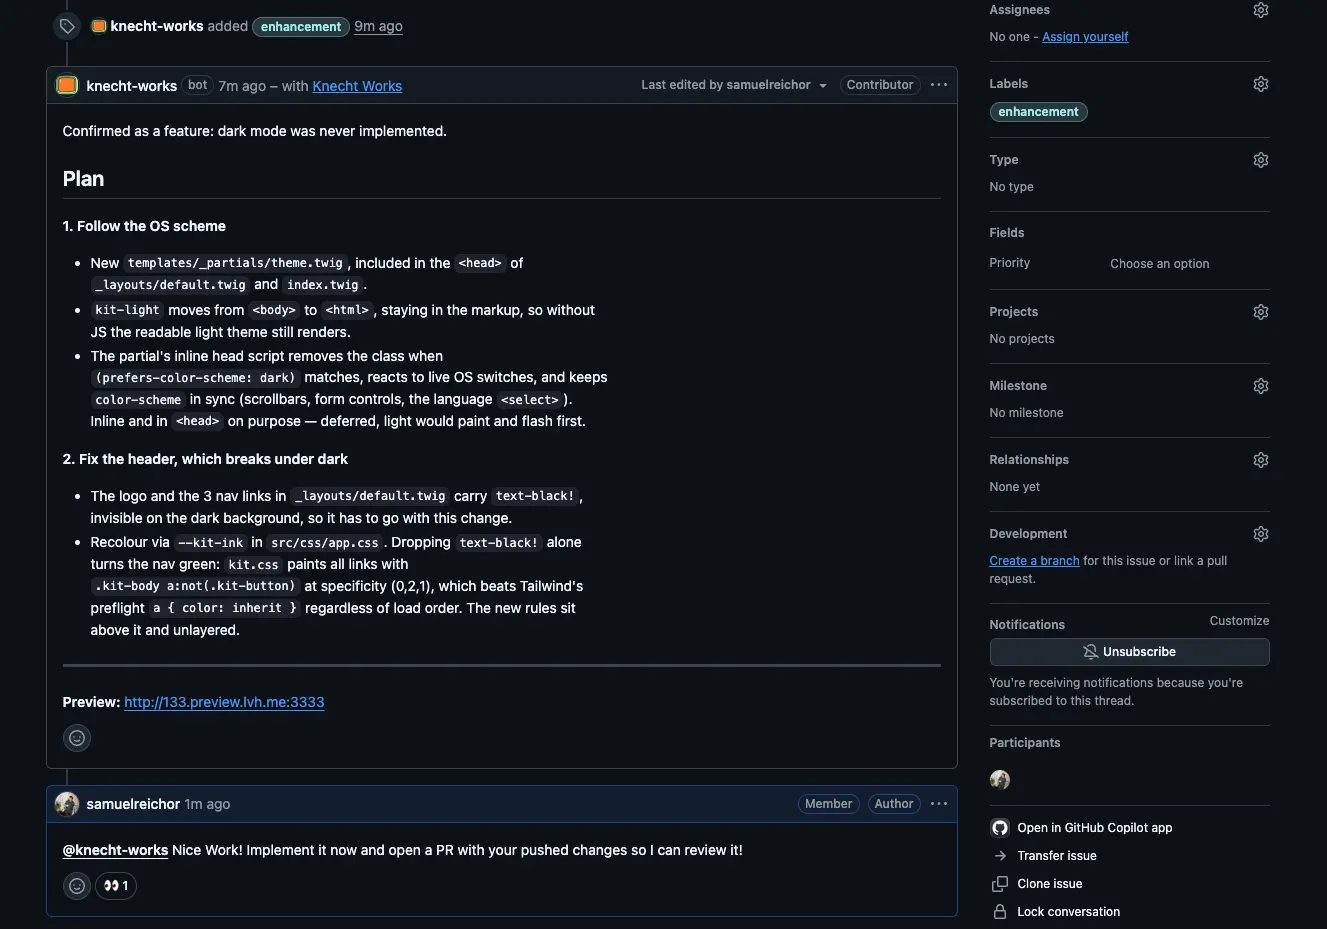Open Priority Choose an option dropdown

click(x=1160, y=264)
